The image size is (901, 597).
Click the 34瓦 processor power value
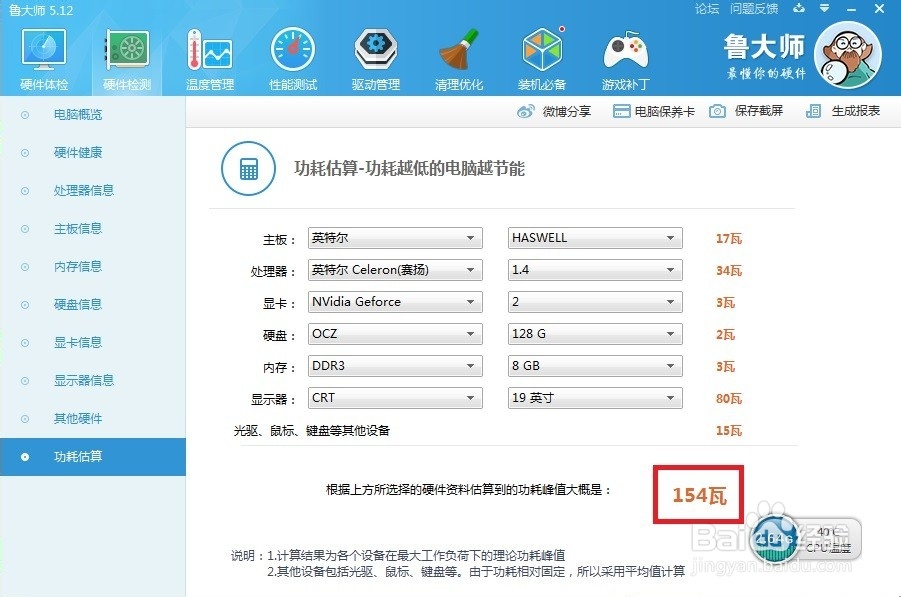click(x=729, y=271)
